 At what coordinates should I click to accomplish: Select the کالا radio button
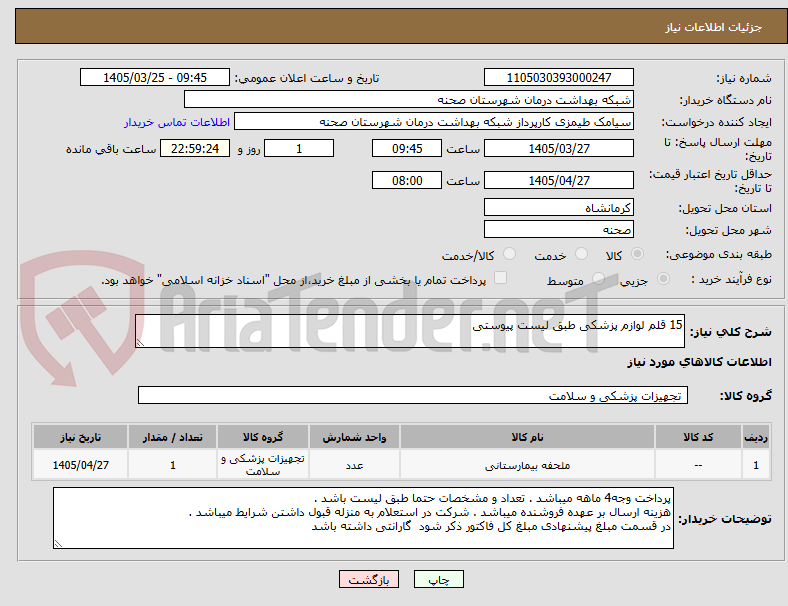[x=637, y=254]
